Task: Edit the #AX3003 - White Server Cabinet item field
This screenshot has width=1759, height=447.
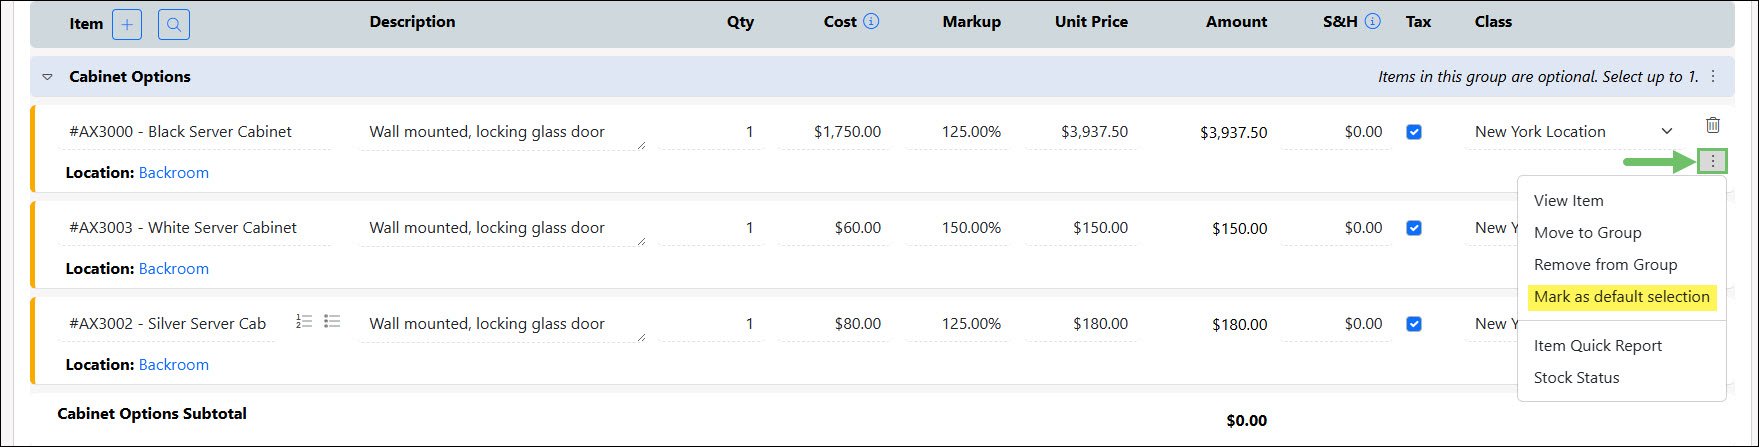Action: click(195, 228)
